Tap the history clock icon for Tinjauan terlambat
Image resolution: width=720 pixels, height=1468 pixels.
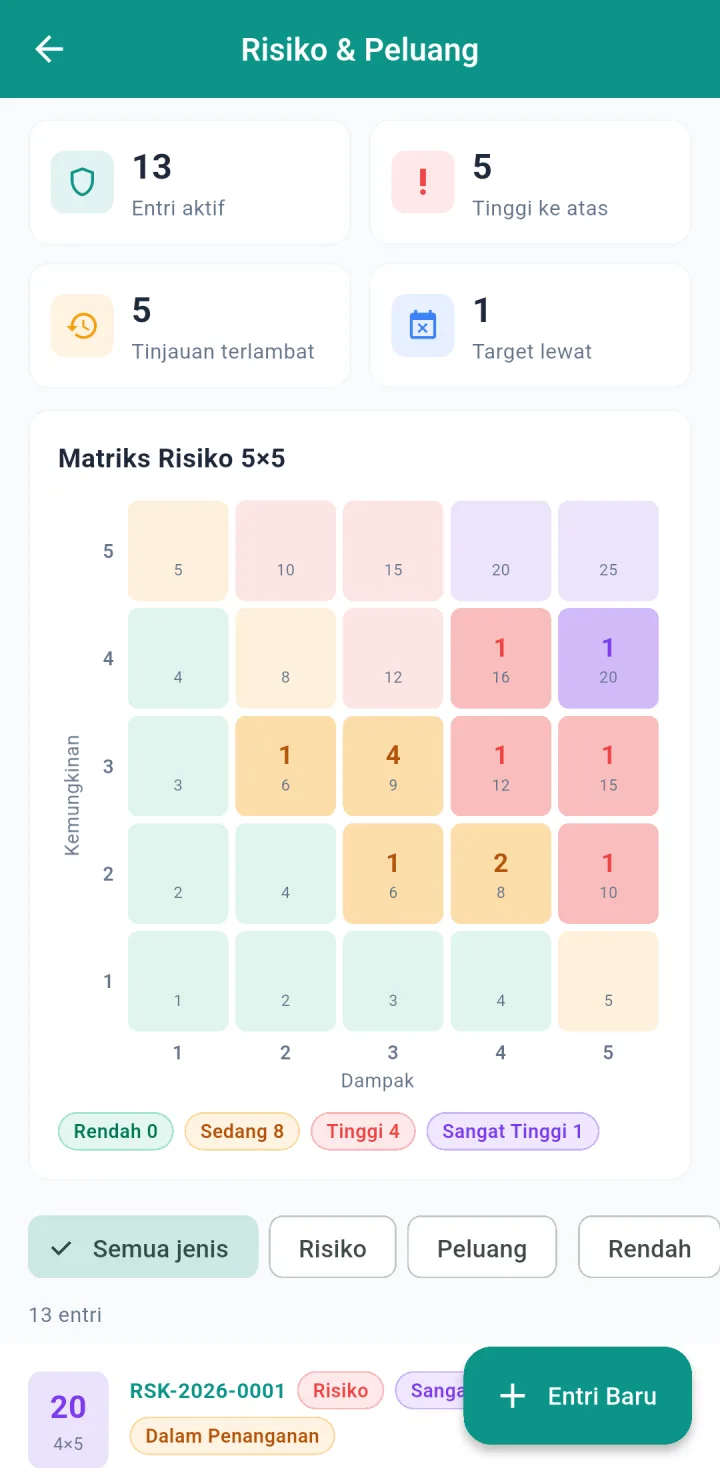[x=82, y=325]
